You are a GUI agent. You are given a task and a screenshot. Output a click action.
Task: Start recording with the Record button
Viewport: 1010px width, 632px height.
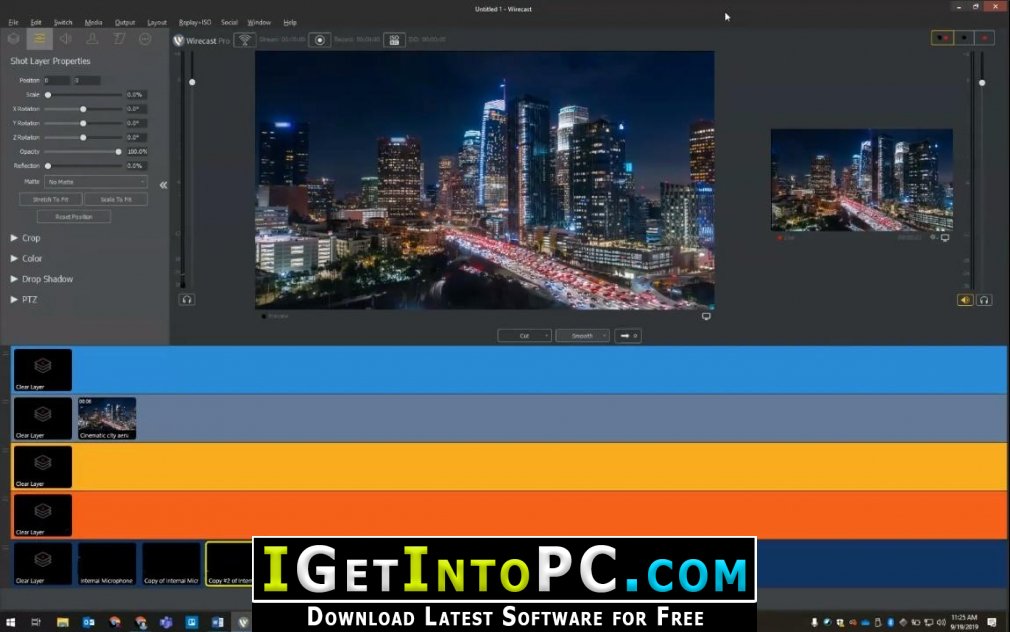point(319,40)
